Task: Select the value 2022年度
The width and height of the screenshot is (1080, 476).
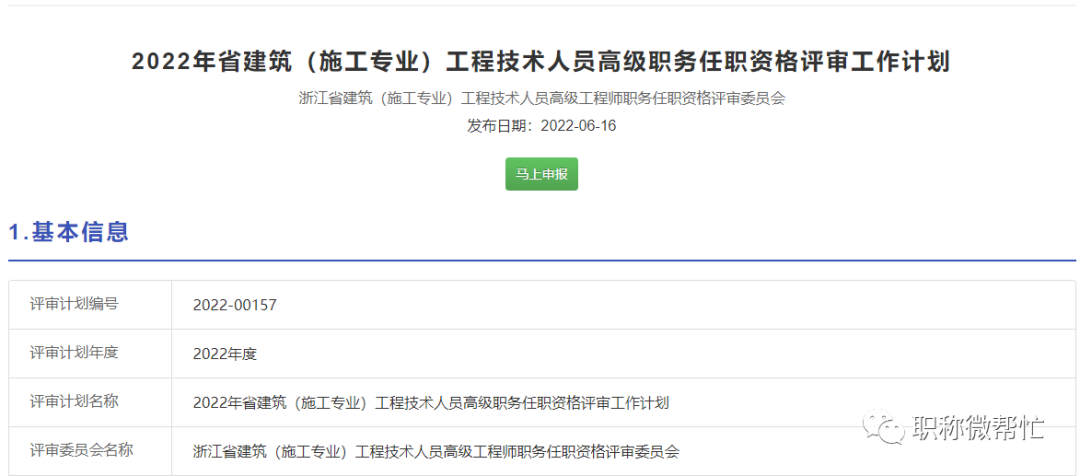Action: (x=225, y=354)
